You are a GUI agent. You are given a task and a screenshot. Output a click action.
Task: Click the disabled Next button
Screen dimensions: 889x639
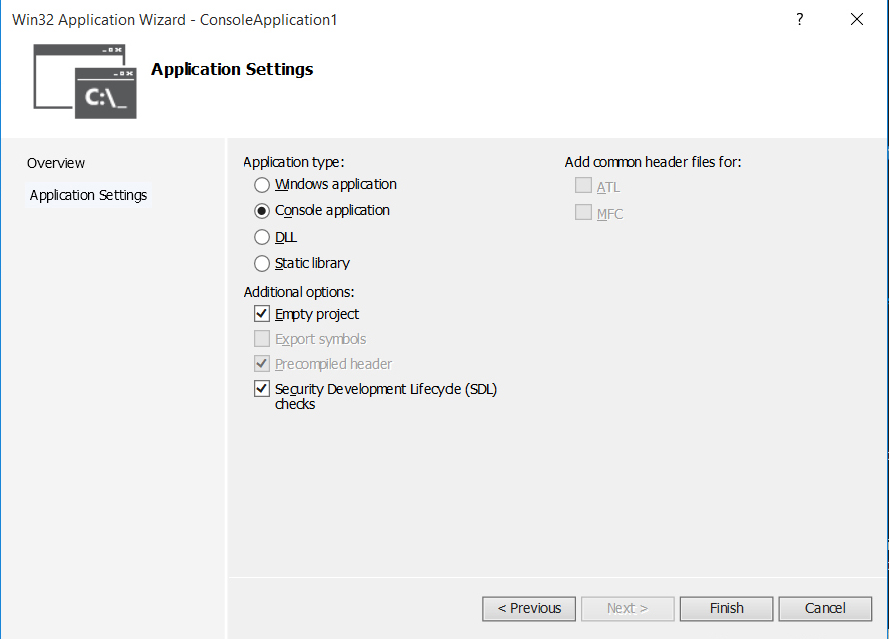pos(628,608)
